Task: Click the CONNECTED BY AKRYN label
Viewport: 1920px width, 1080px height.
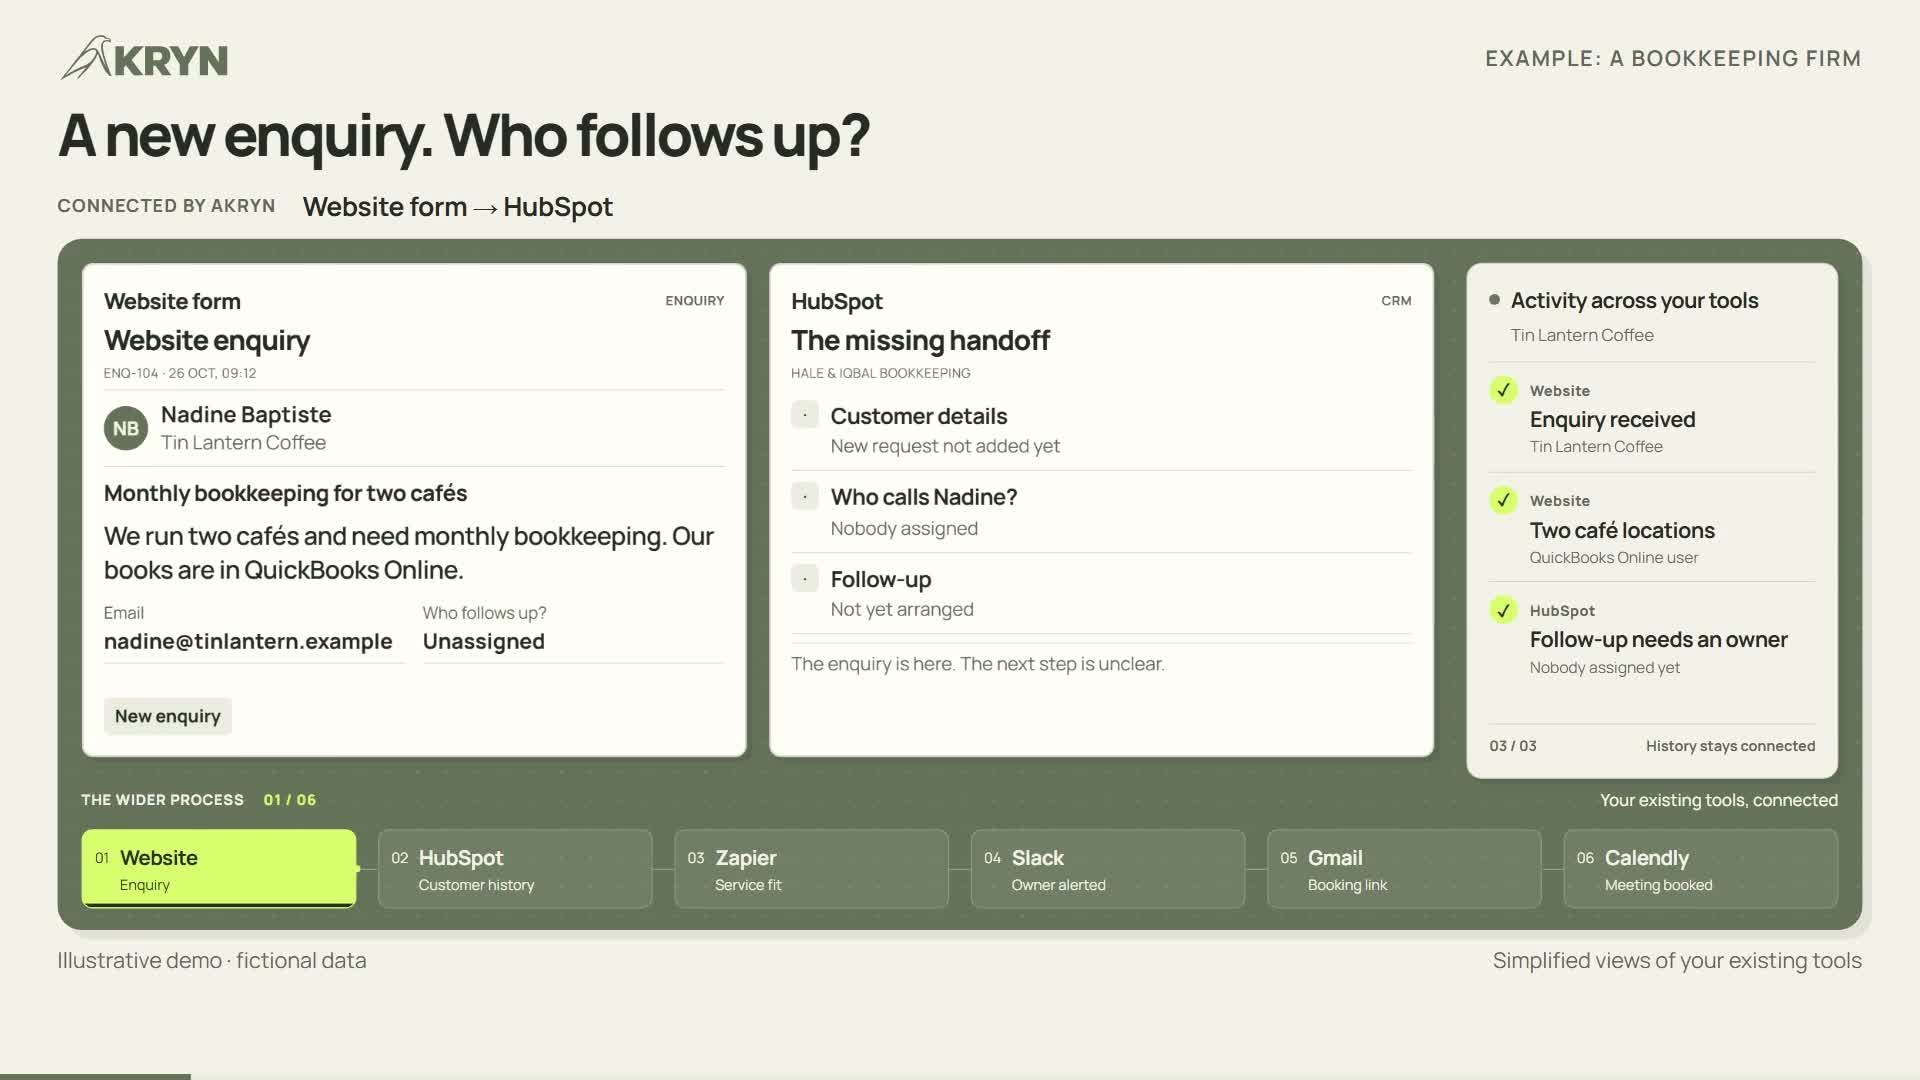Action: tap(166, 206)
